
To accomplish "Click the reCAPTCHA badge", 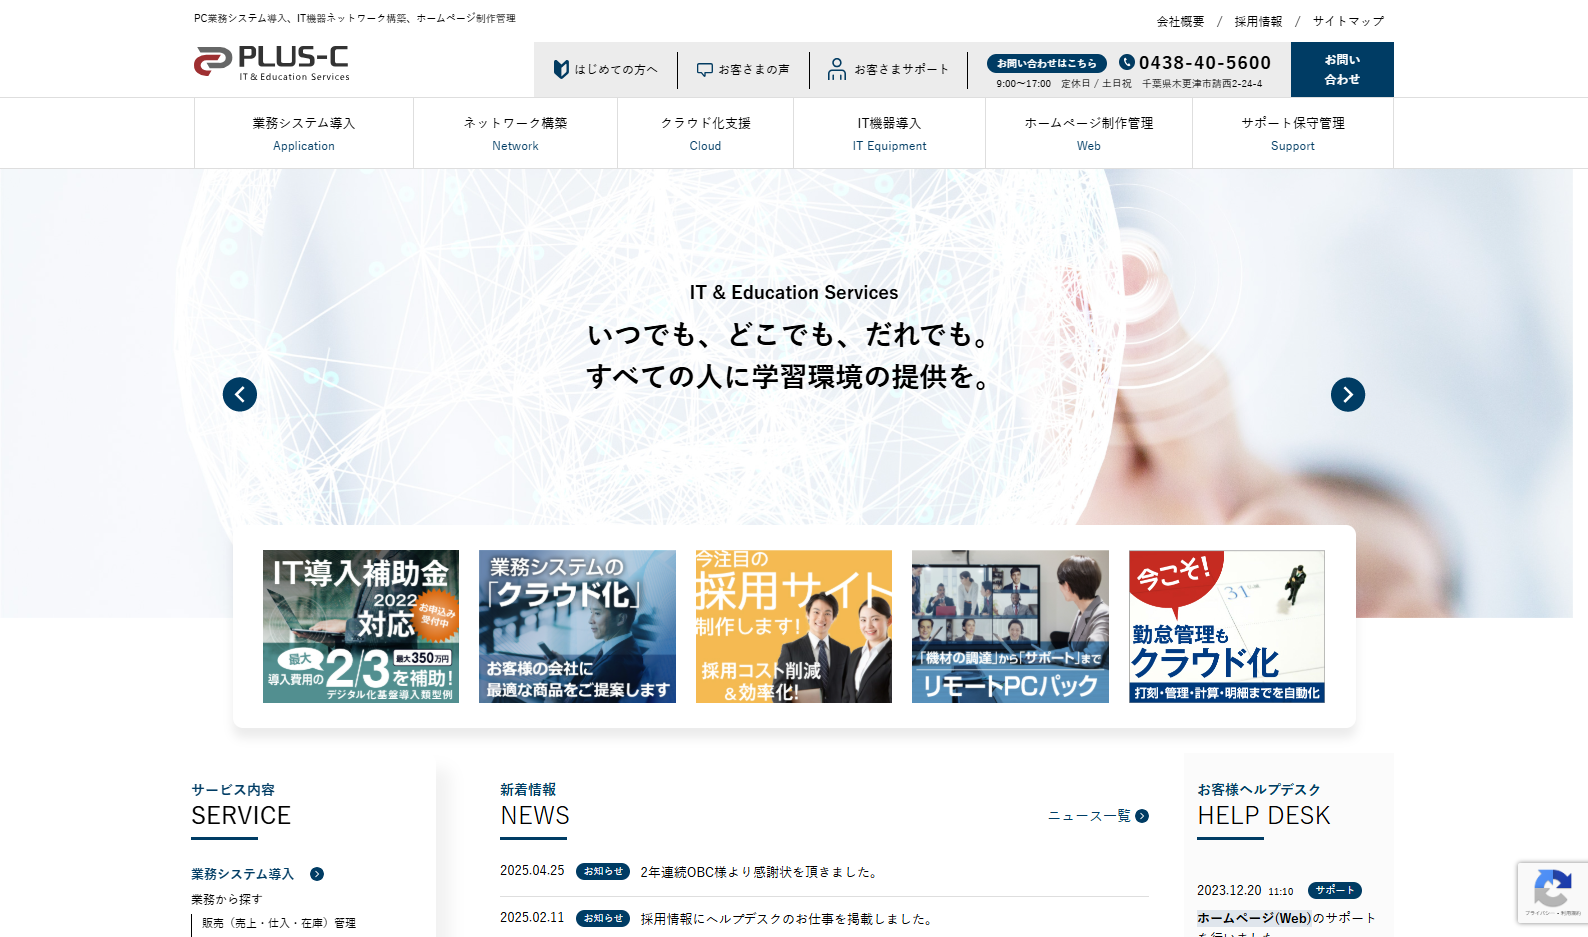I will point(1552,890).
